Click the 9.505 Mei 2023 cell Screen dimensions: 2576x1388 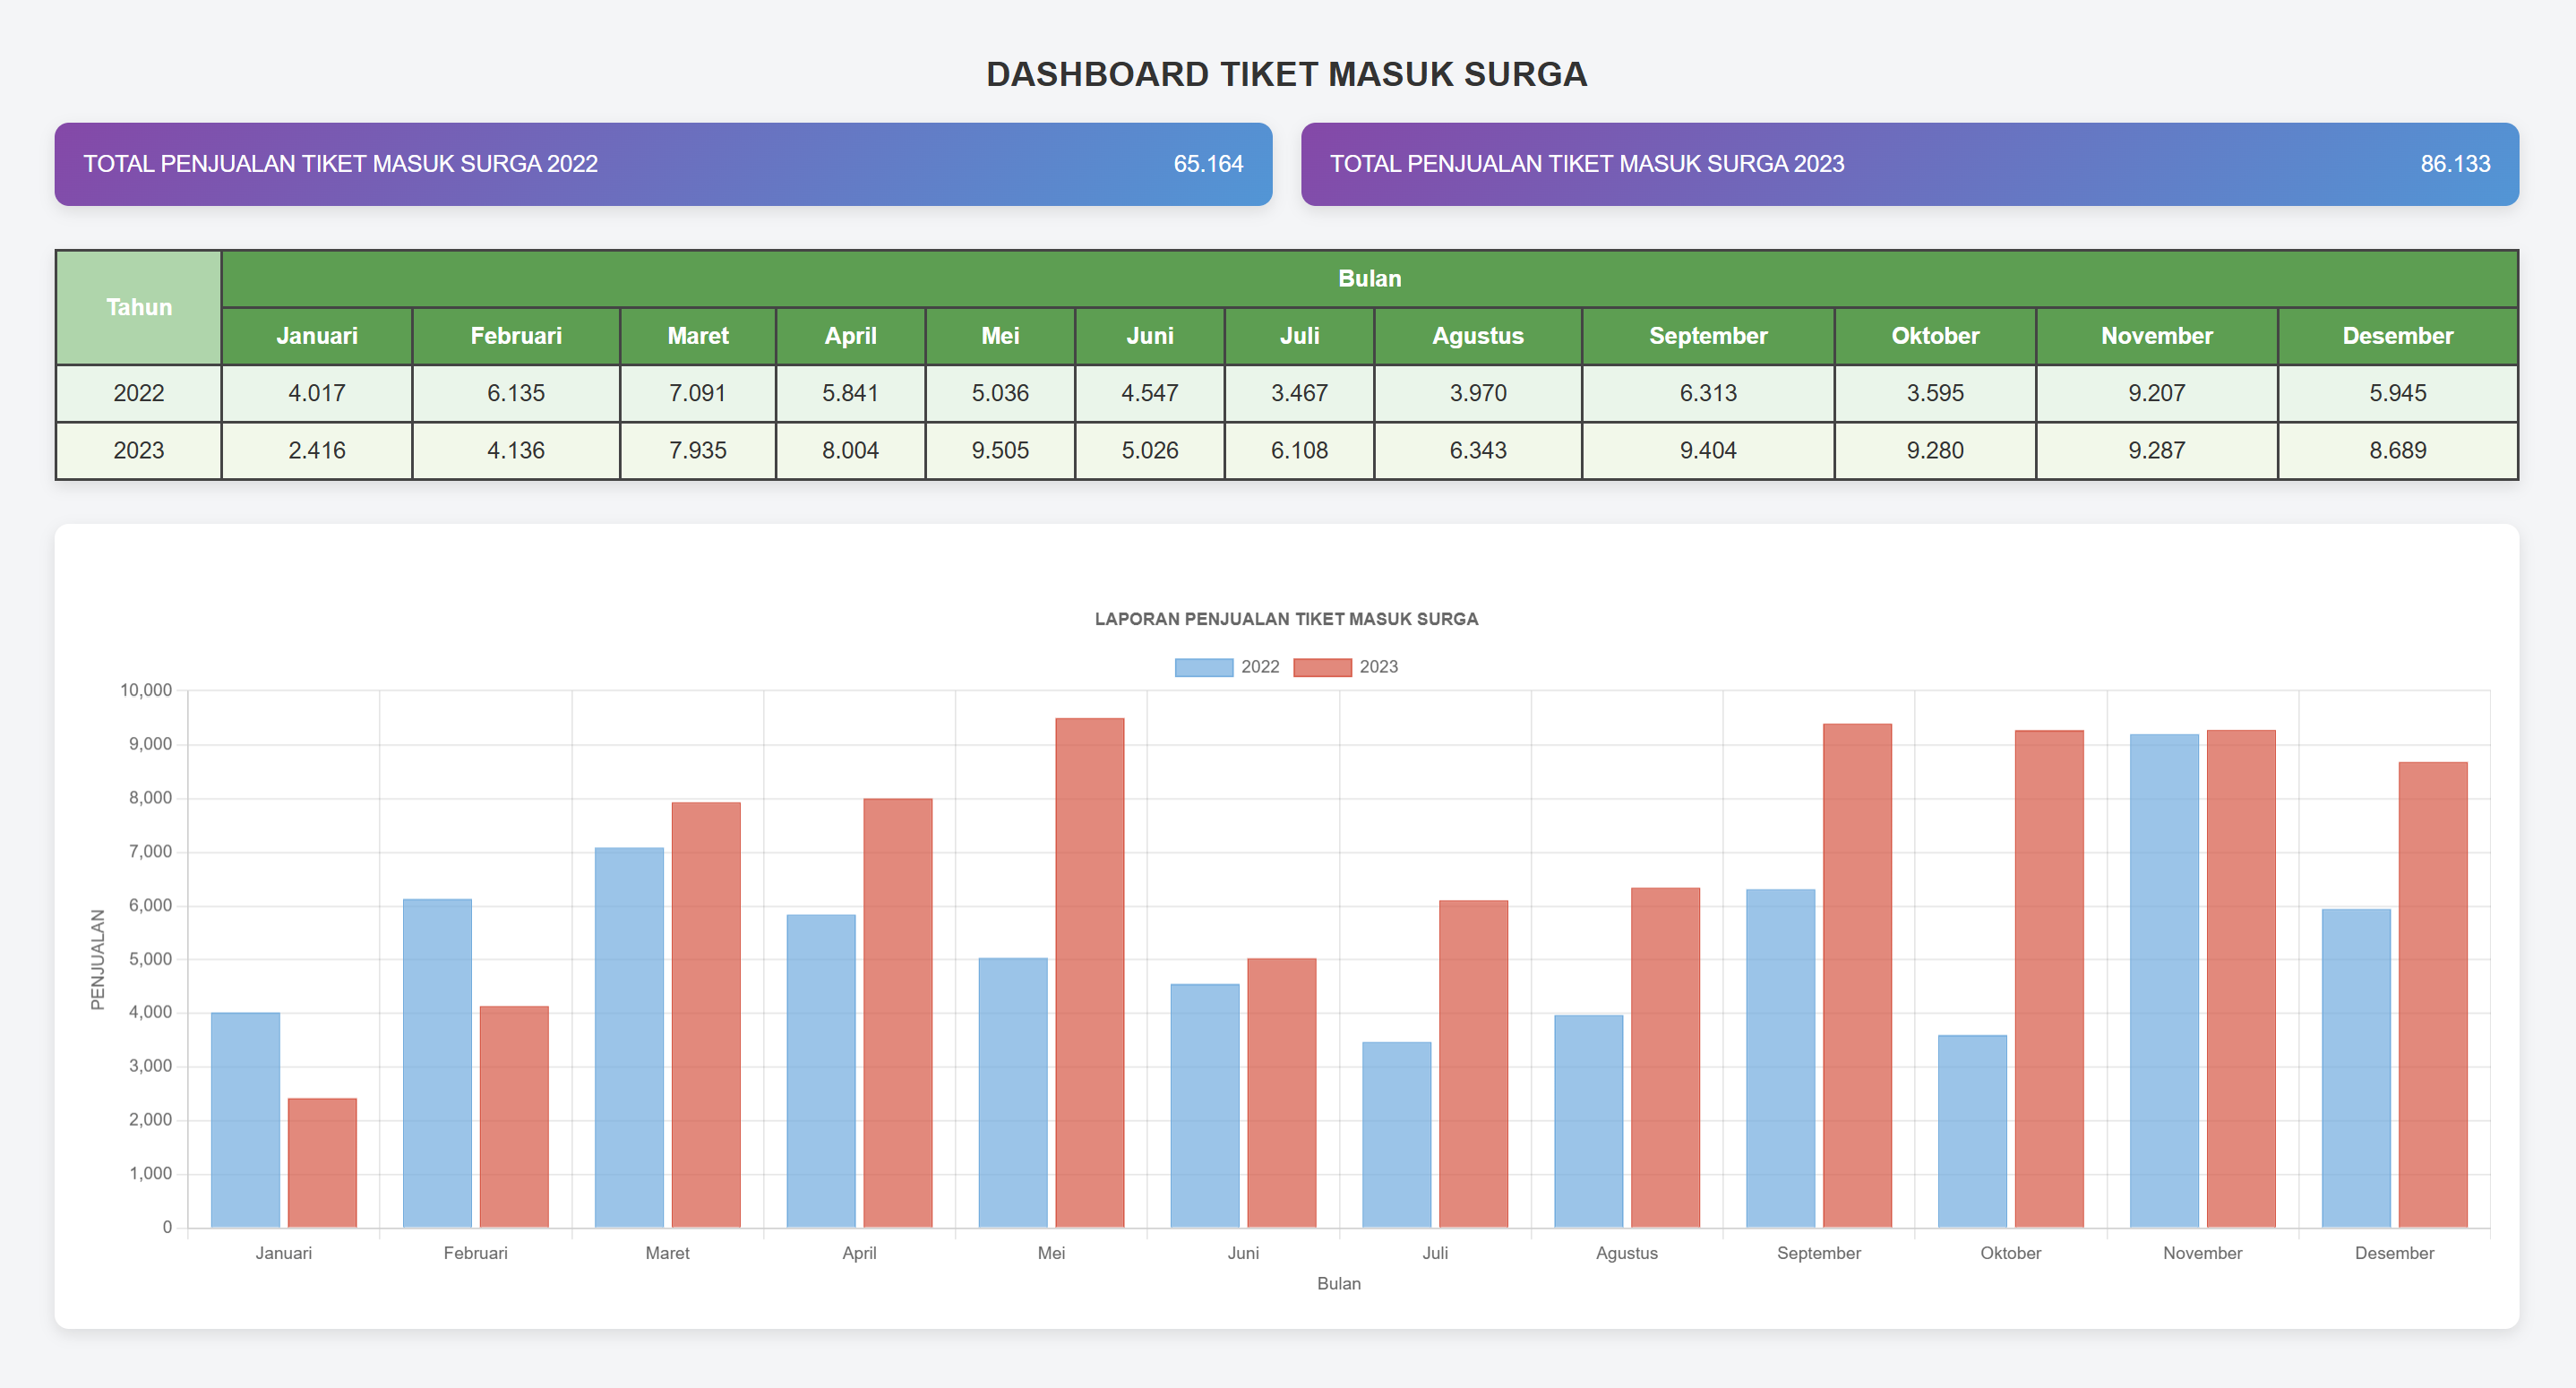tap(1000, 450)
